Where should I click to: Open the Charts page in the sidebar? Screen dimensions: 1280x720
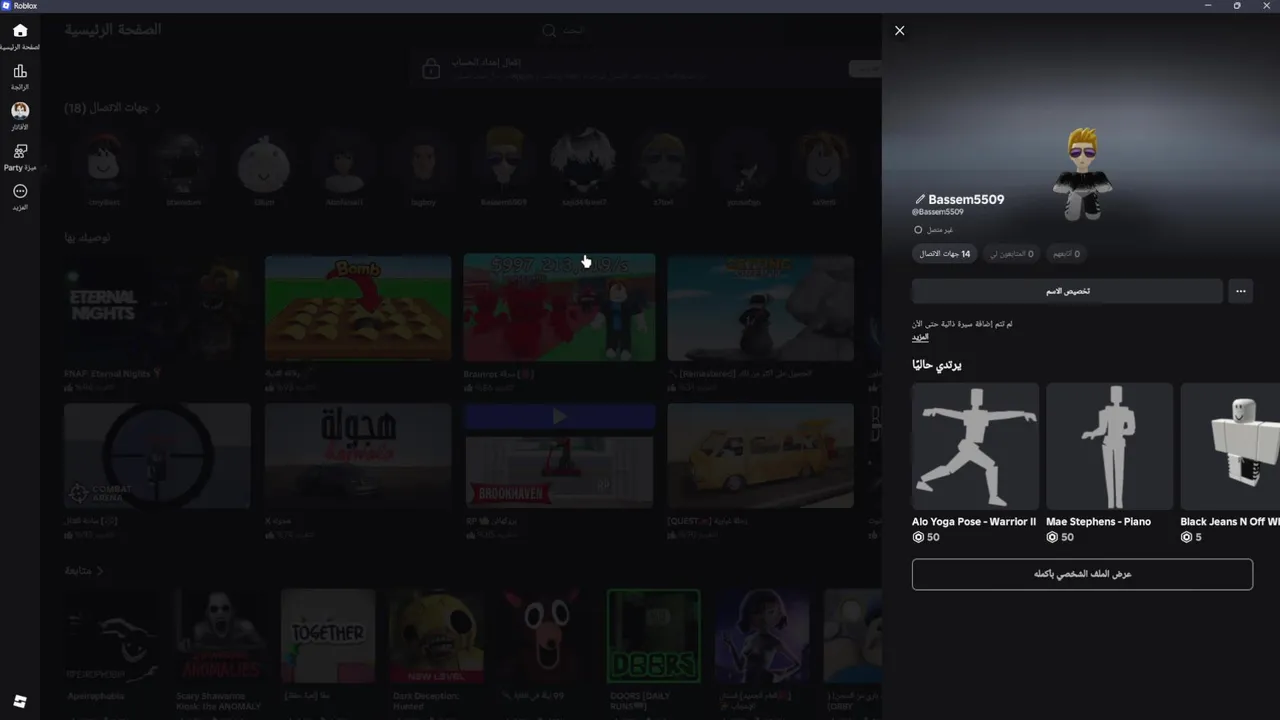[20, 76]
